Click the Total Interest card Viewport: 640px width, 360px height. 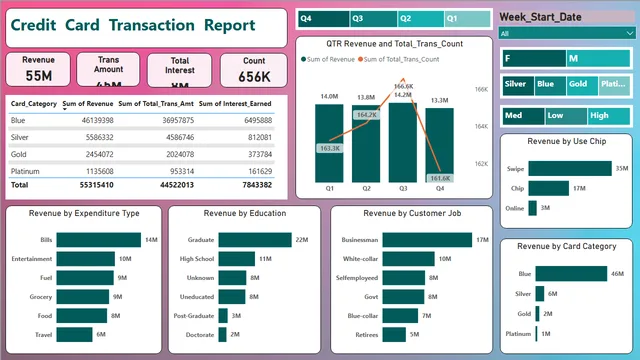click(180, 70)
